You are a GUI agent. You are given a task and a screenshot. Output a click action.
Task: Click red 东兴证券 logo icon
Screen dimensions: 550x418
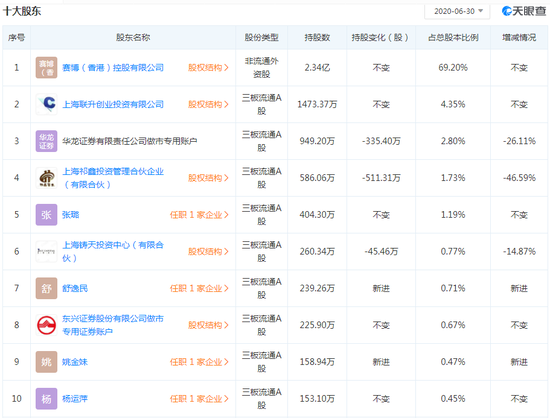[x=46, y=325]
